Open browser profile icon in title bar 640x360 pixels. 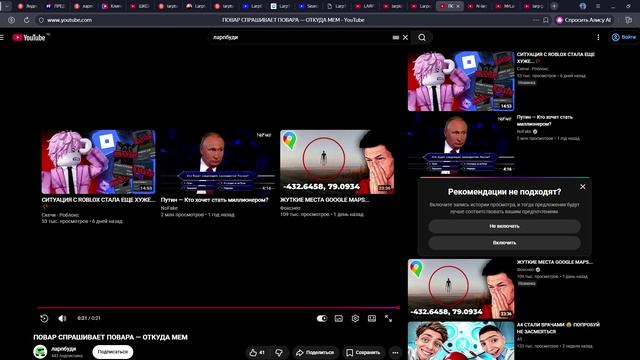click(583, 6)
